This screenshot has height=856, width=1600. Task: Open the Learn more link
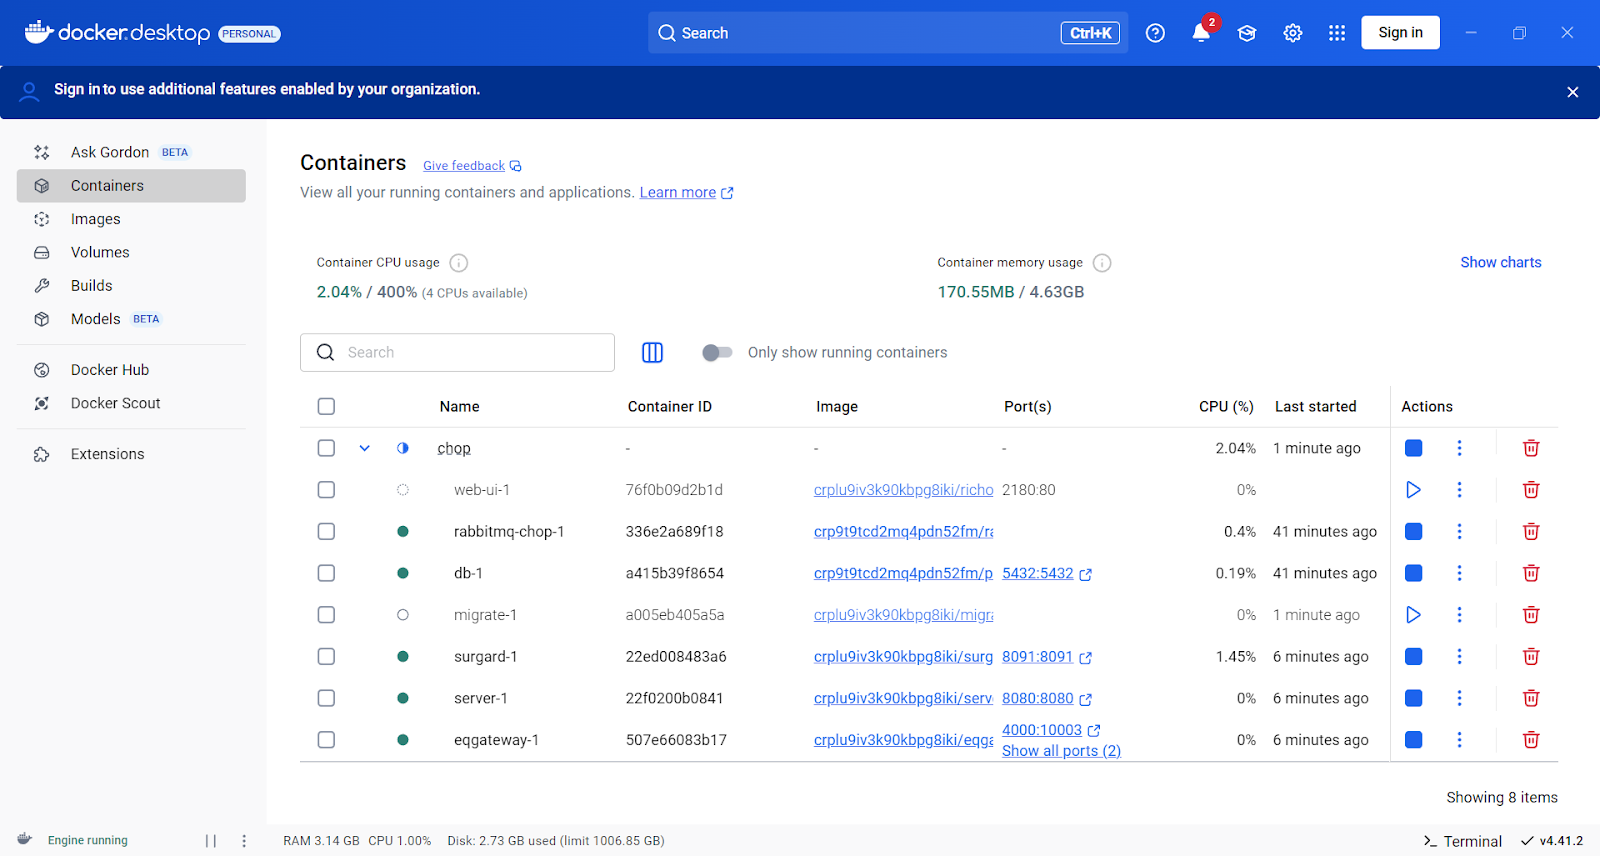click(686, 192)
